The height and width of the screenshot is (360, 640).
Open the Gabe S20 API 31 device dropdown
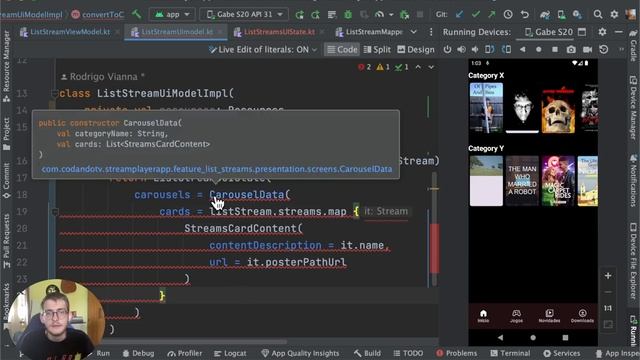pos(244,14)
